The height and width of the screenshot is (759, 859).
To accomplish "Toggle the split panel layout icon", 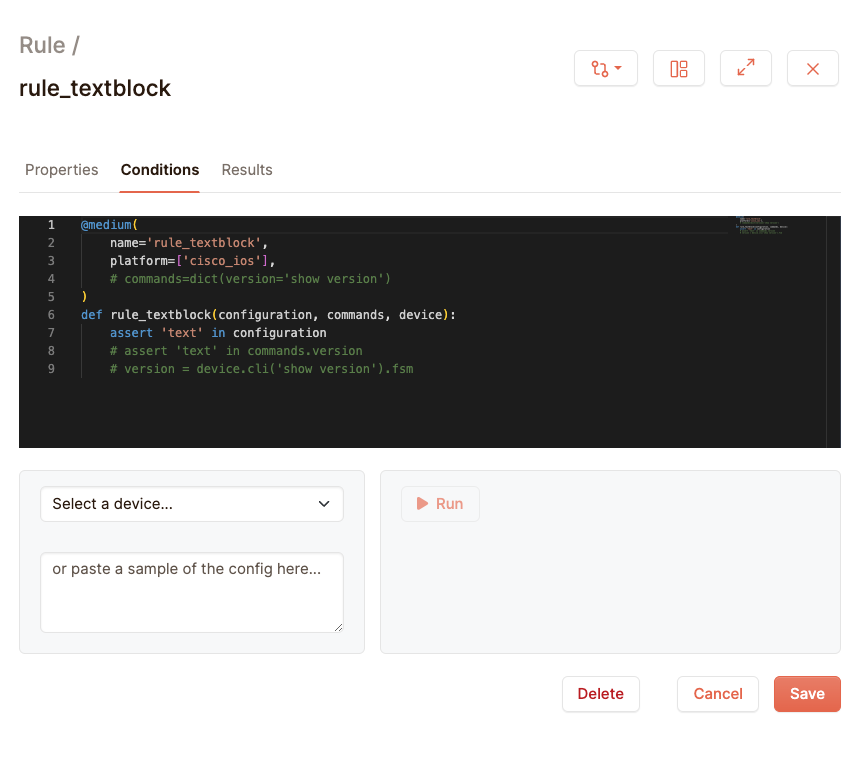I will [x=679, y=69].
